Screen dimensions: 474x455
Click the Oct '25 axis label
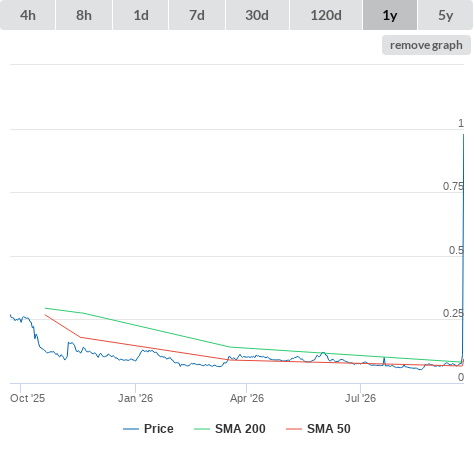pos(27,398)
